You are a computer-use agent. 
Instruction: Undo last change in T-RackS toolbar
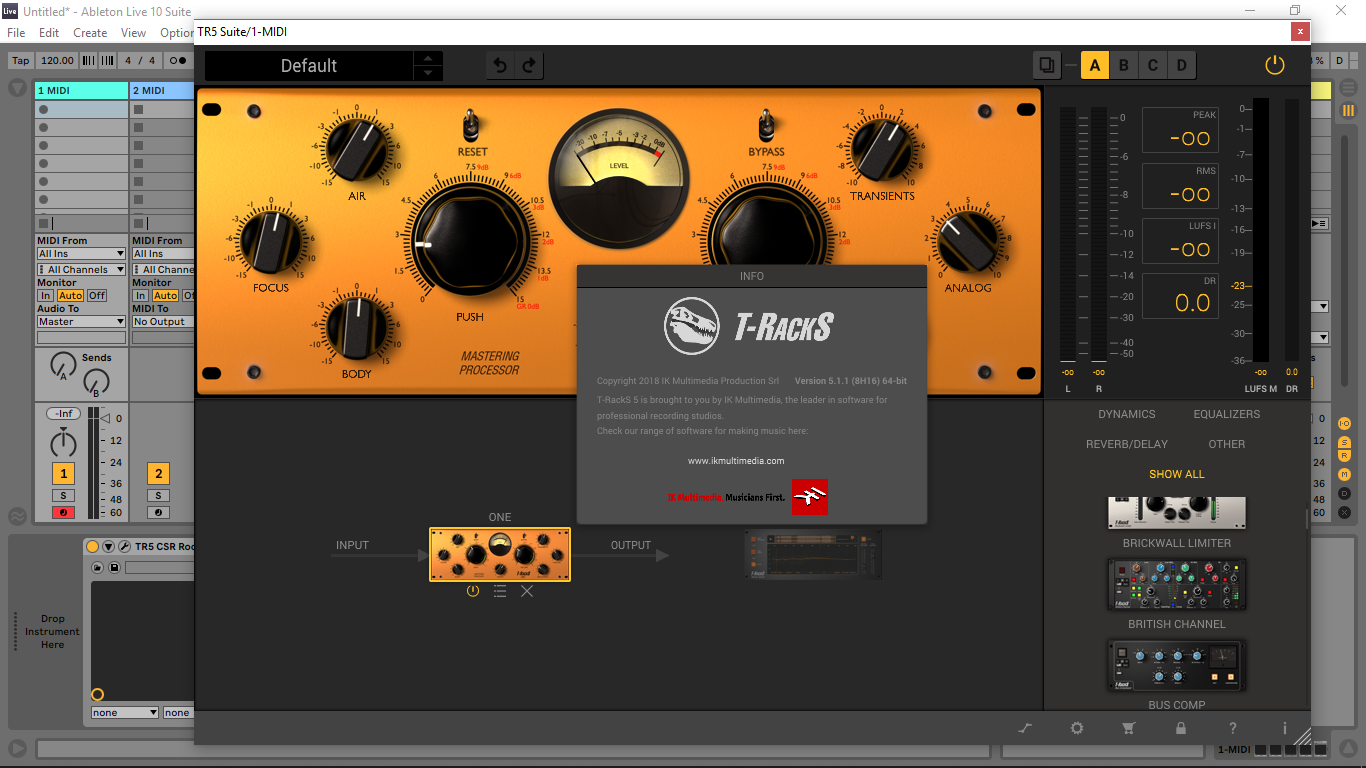pyautogui.click(x=500, y=66)
